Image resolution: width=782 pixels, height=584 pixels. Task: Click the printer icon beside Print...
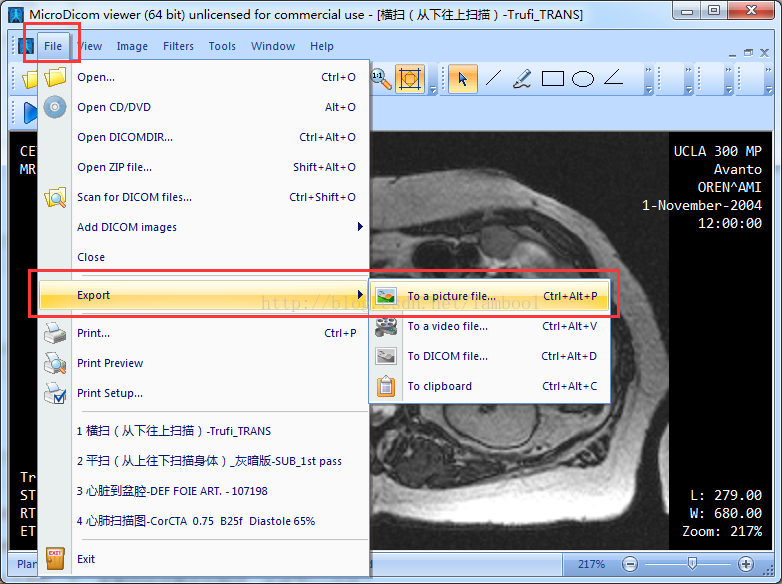tap(55, 333)
